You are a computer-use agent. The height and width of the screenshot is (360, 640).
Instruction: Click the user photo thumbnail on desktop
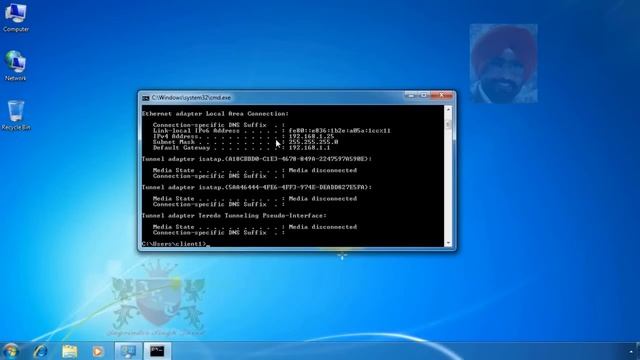point(503,63)
